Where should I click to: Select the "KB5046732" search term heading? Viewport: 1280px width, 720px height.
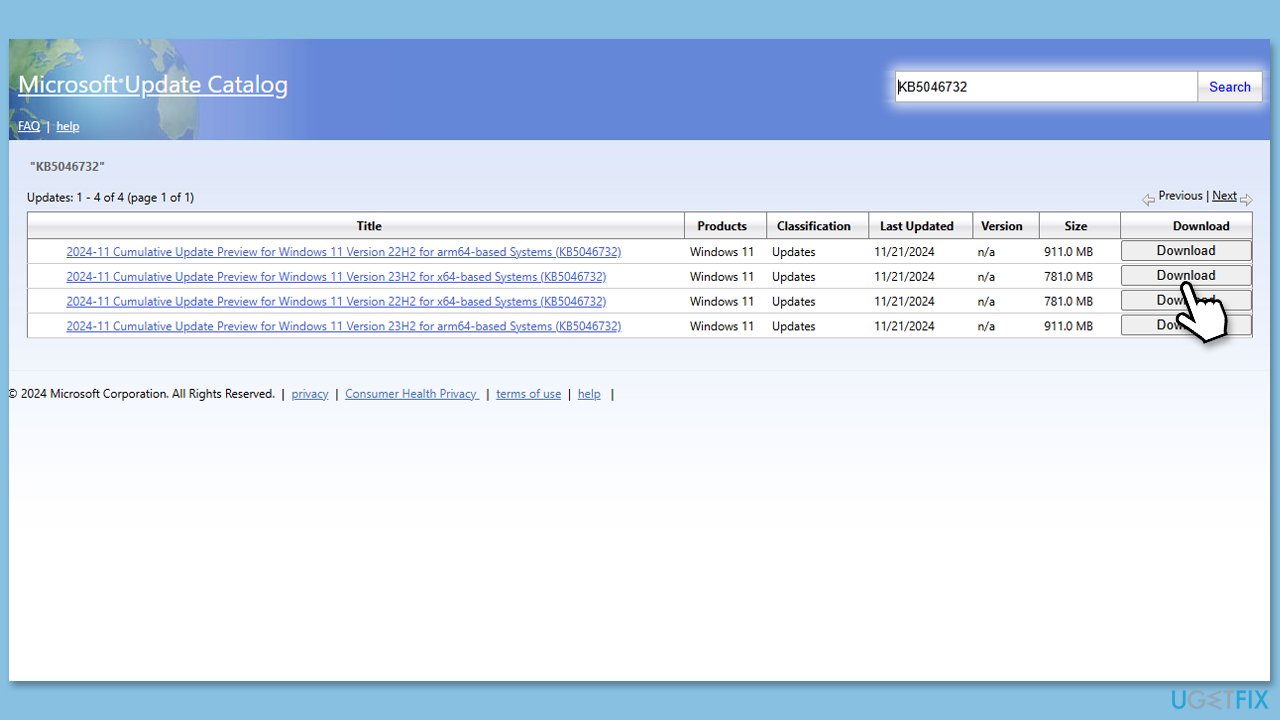click(x=67, y=166)
